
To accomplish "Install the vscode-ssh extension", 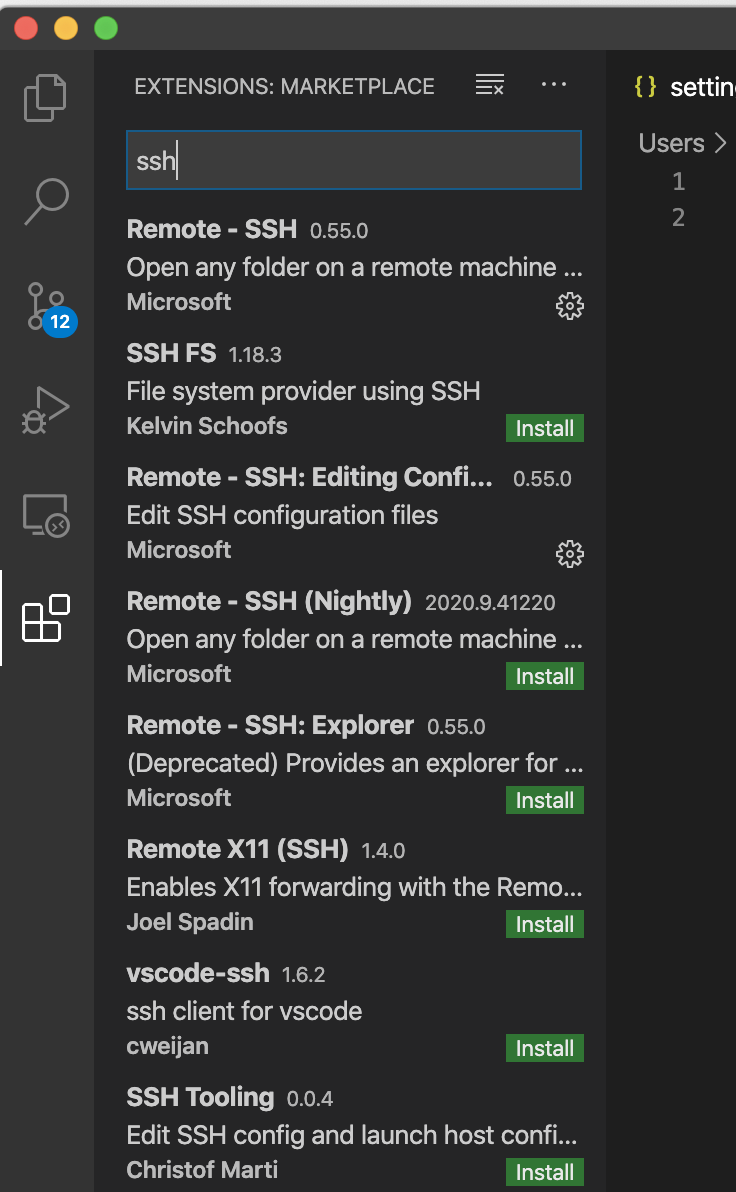I will pyautogui.click(x=544, y=1048).
